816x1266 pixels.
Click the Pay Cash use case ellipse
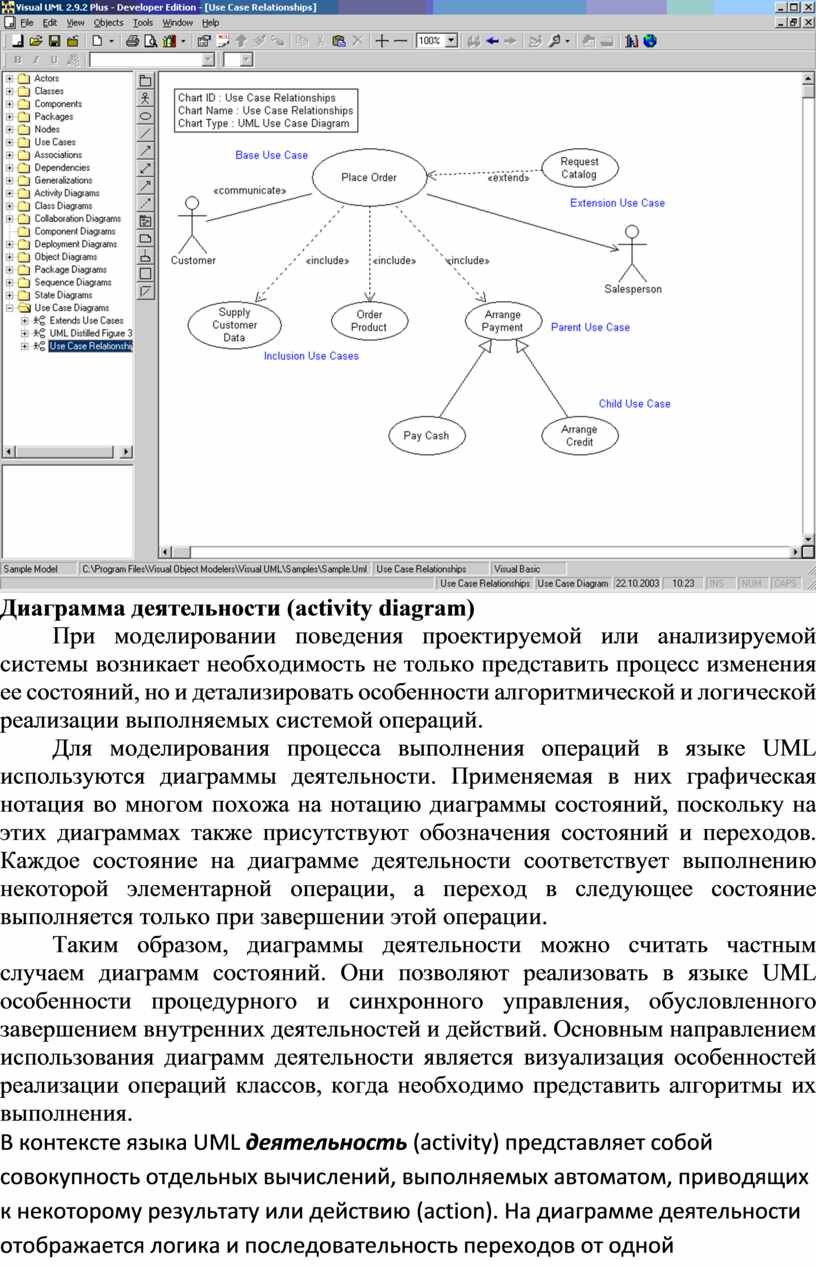[x=426, y=436]
